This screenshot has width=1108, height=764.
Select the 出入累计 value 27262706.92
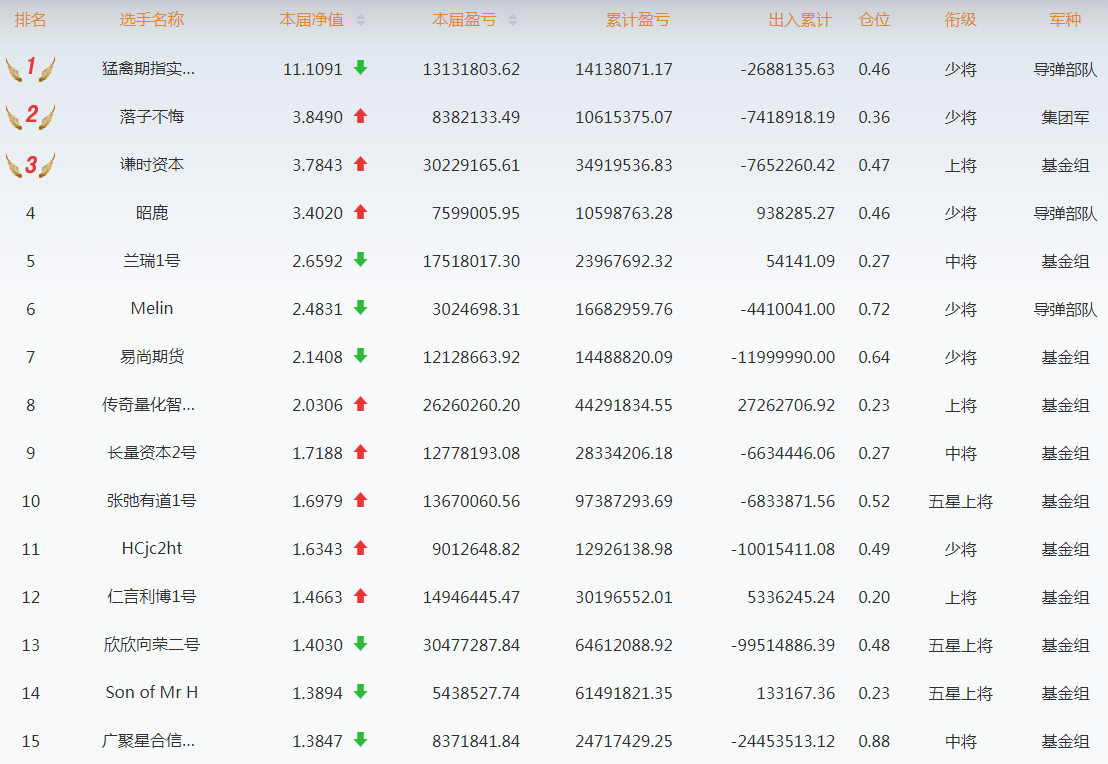[786, 406]
